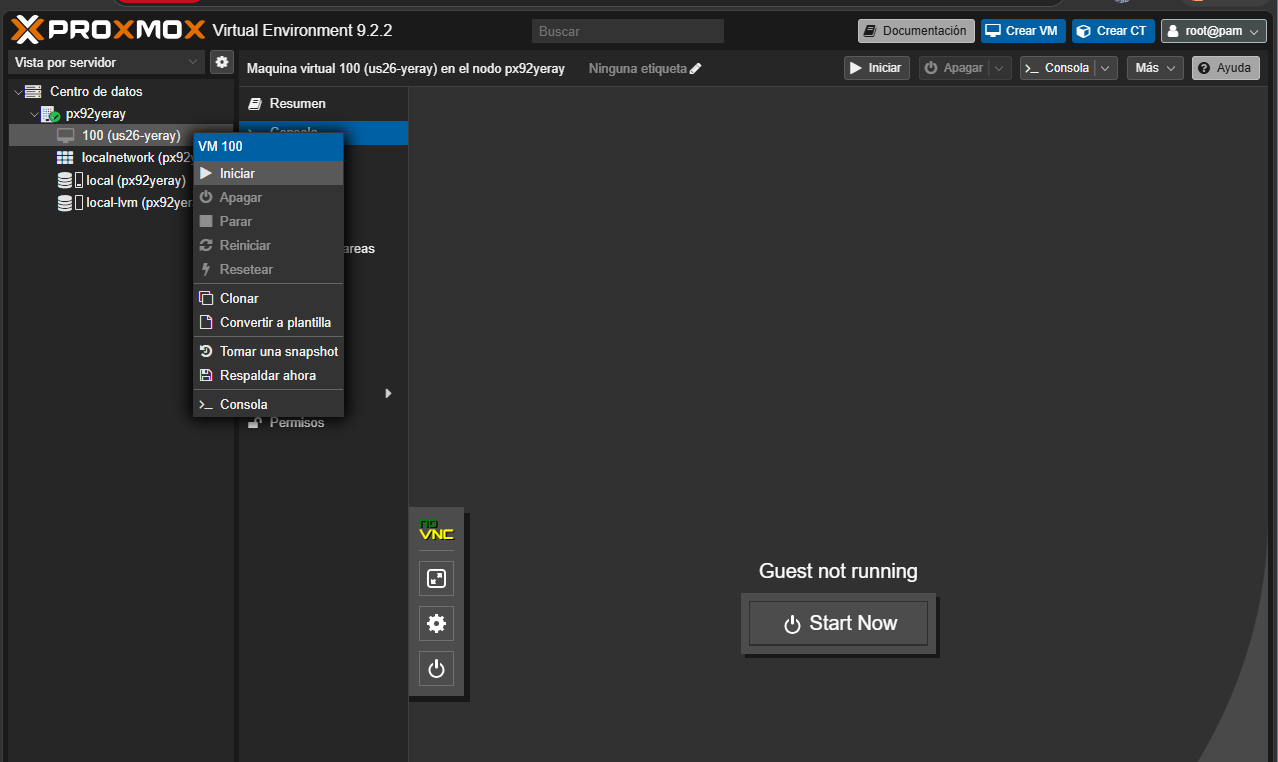Click the Centro de datos server icon
Viewport: 1278px width, 762px height.
click(33, 91)
